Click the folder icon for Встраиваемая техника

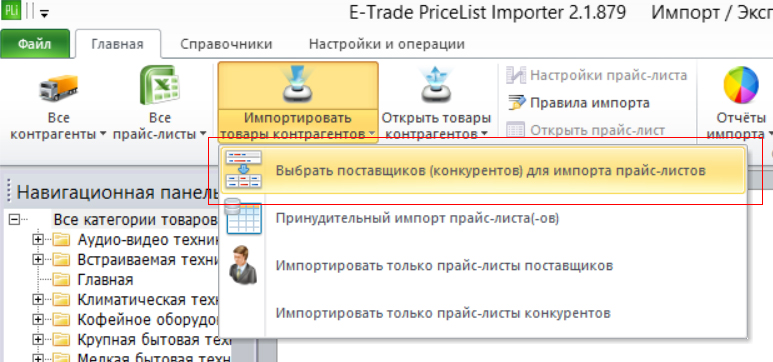62,259
